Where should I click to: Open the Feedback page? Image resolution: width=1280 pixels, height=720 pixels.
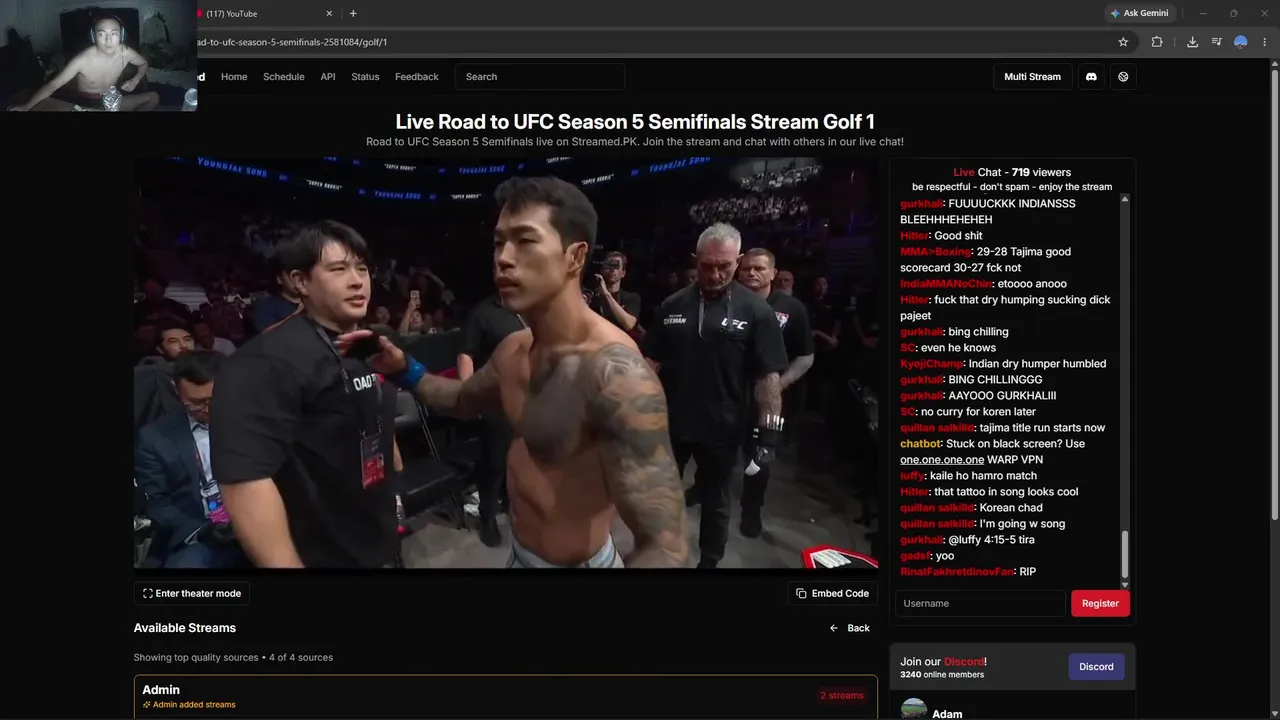417,77
